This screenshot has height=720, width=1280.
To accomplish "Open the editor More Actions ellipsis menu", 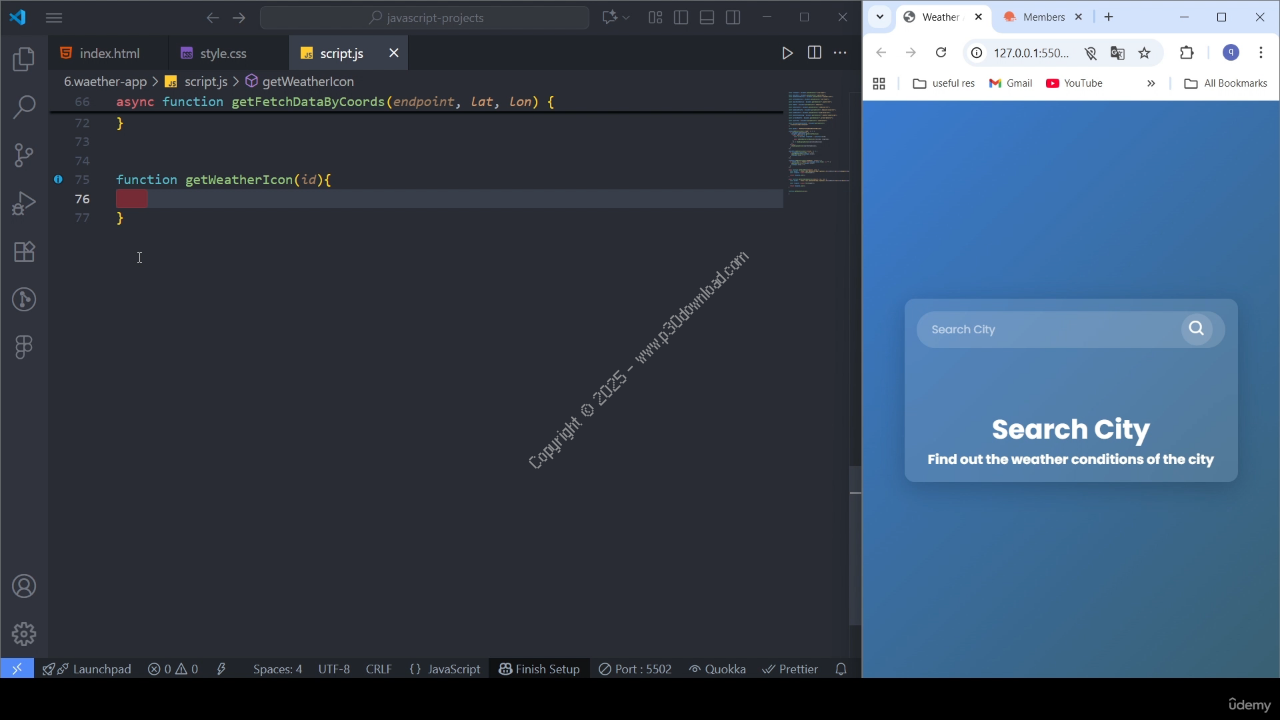I will pyautogui.click(x=840, y=53).
